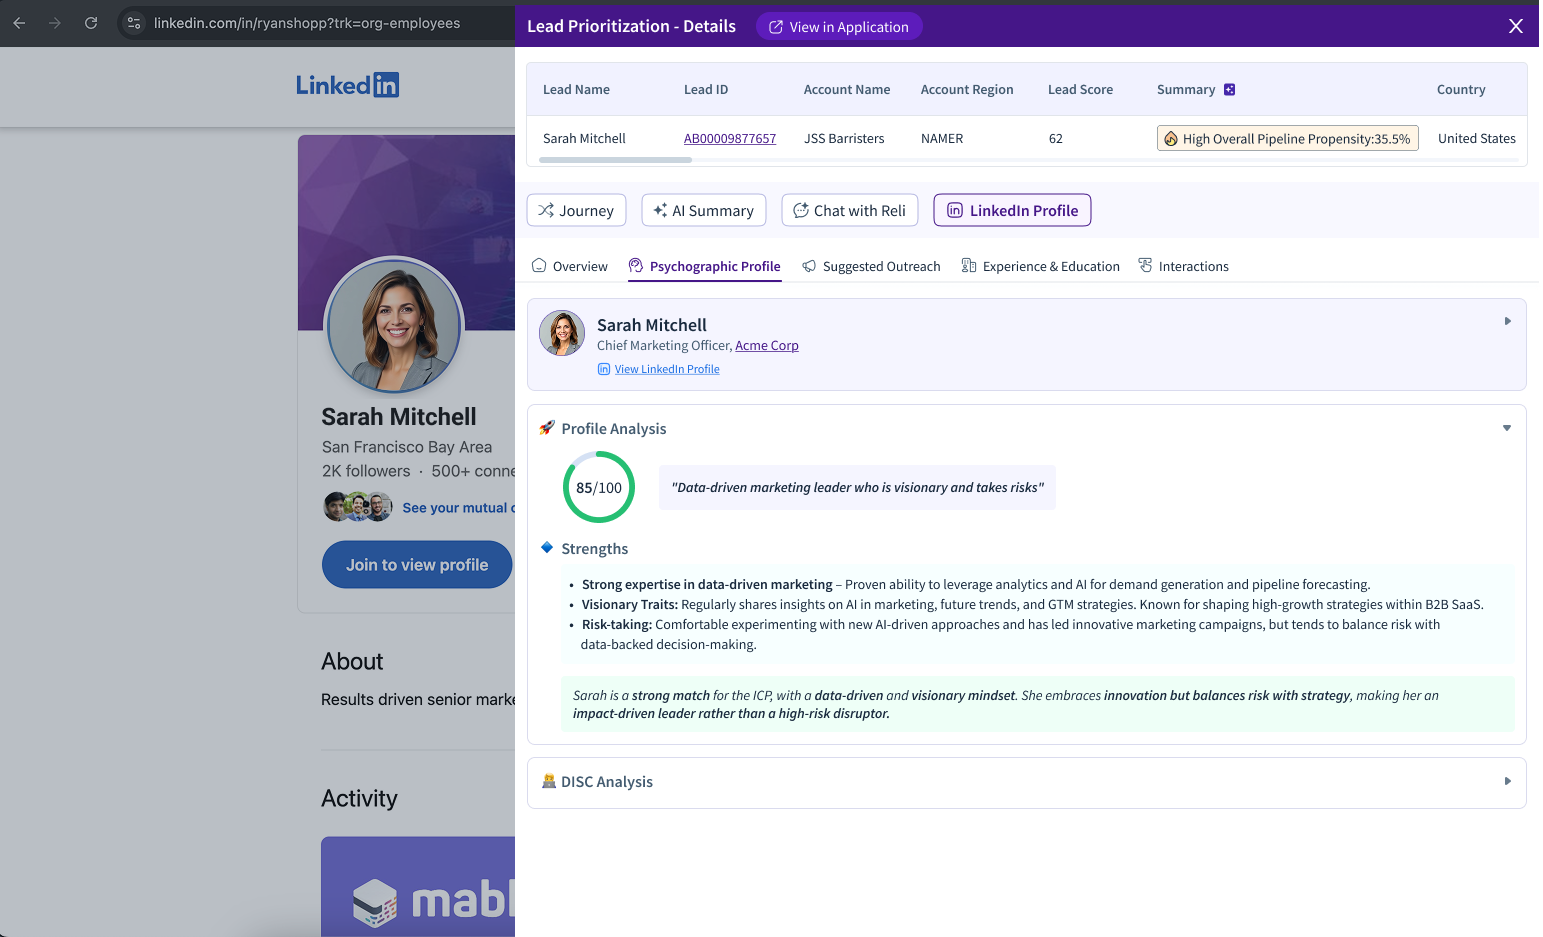Click the data-driven marketing leader quote
Image resolution: width=1543 pixels, height=937 pixels.
(857, 488)
